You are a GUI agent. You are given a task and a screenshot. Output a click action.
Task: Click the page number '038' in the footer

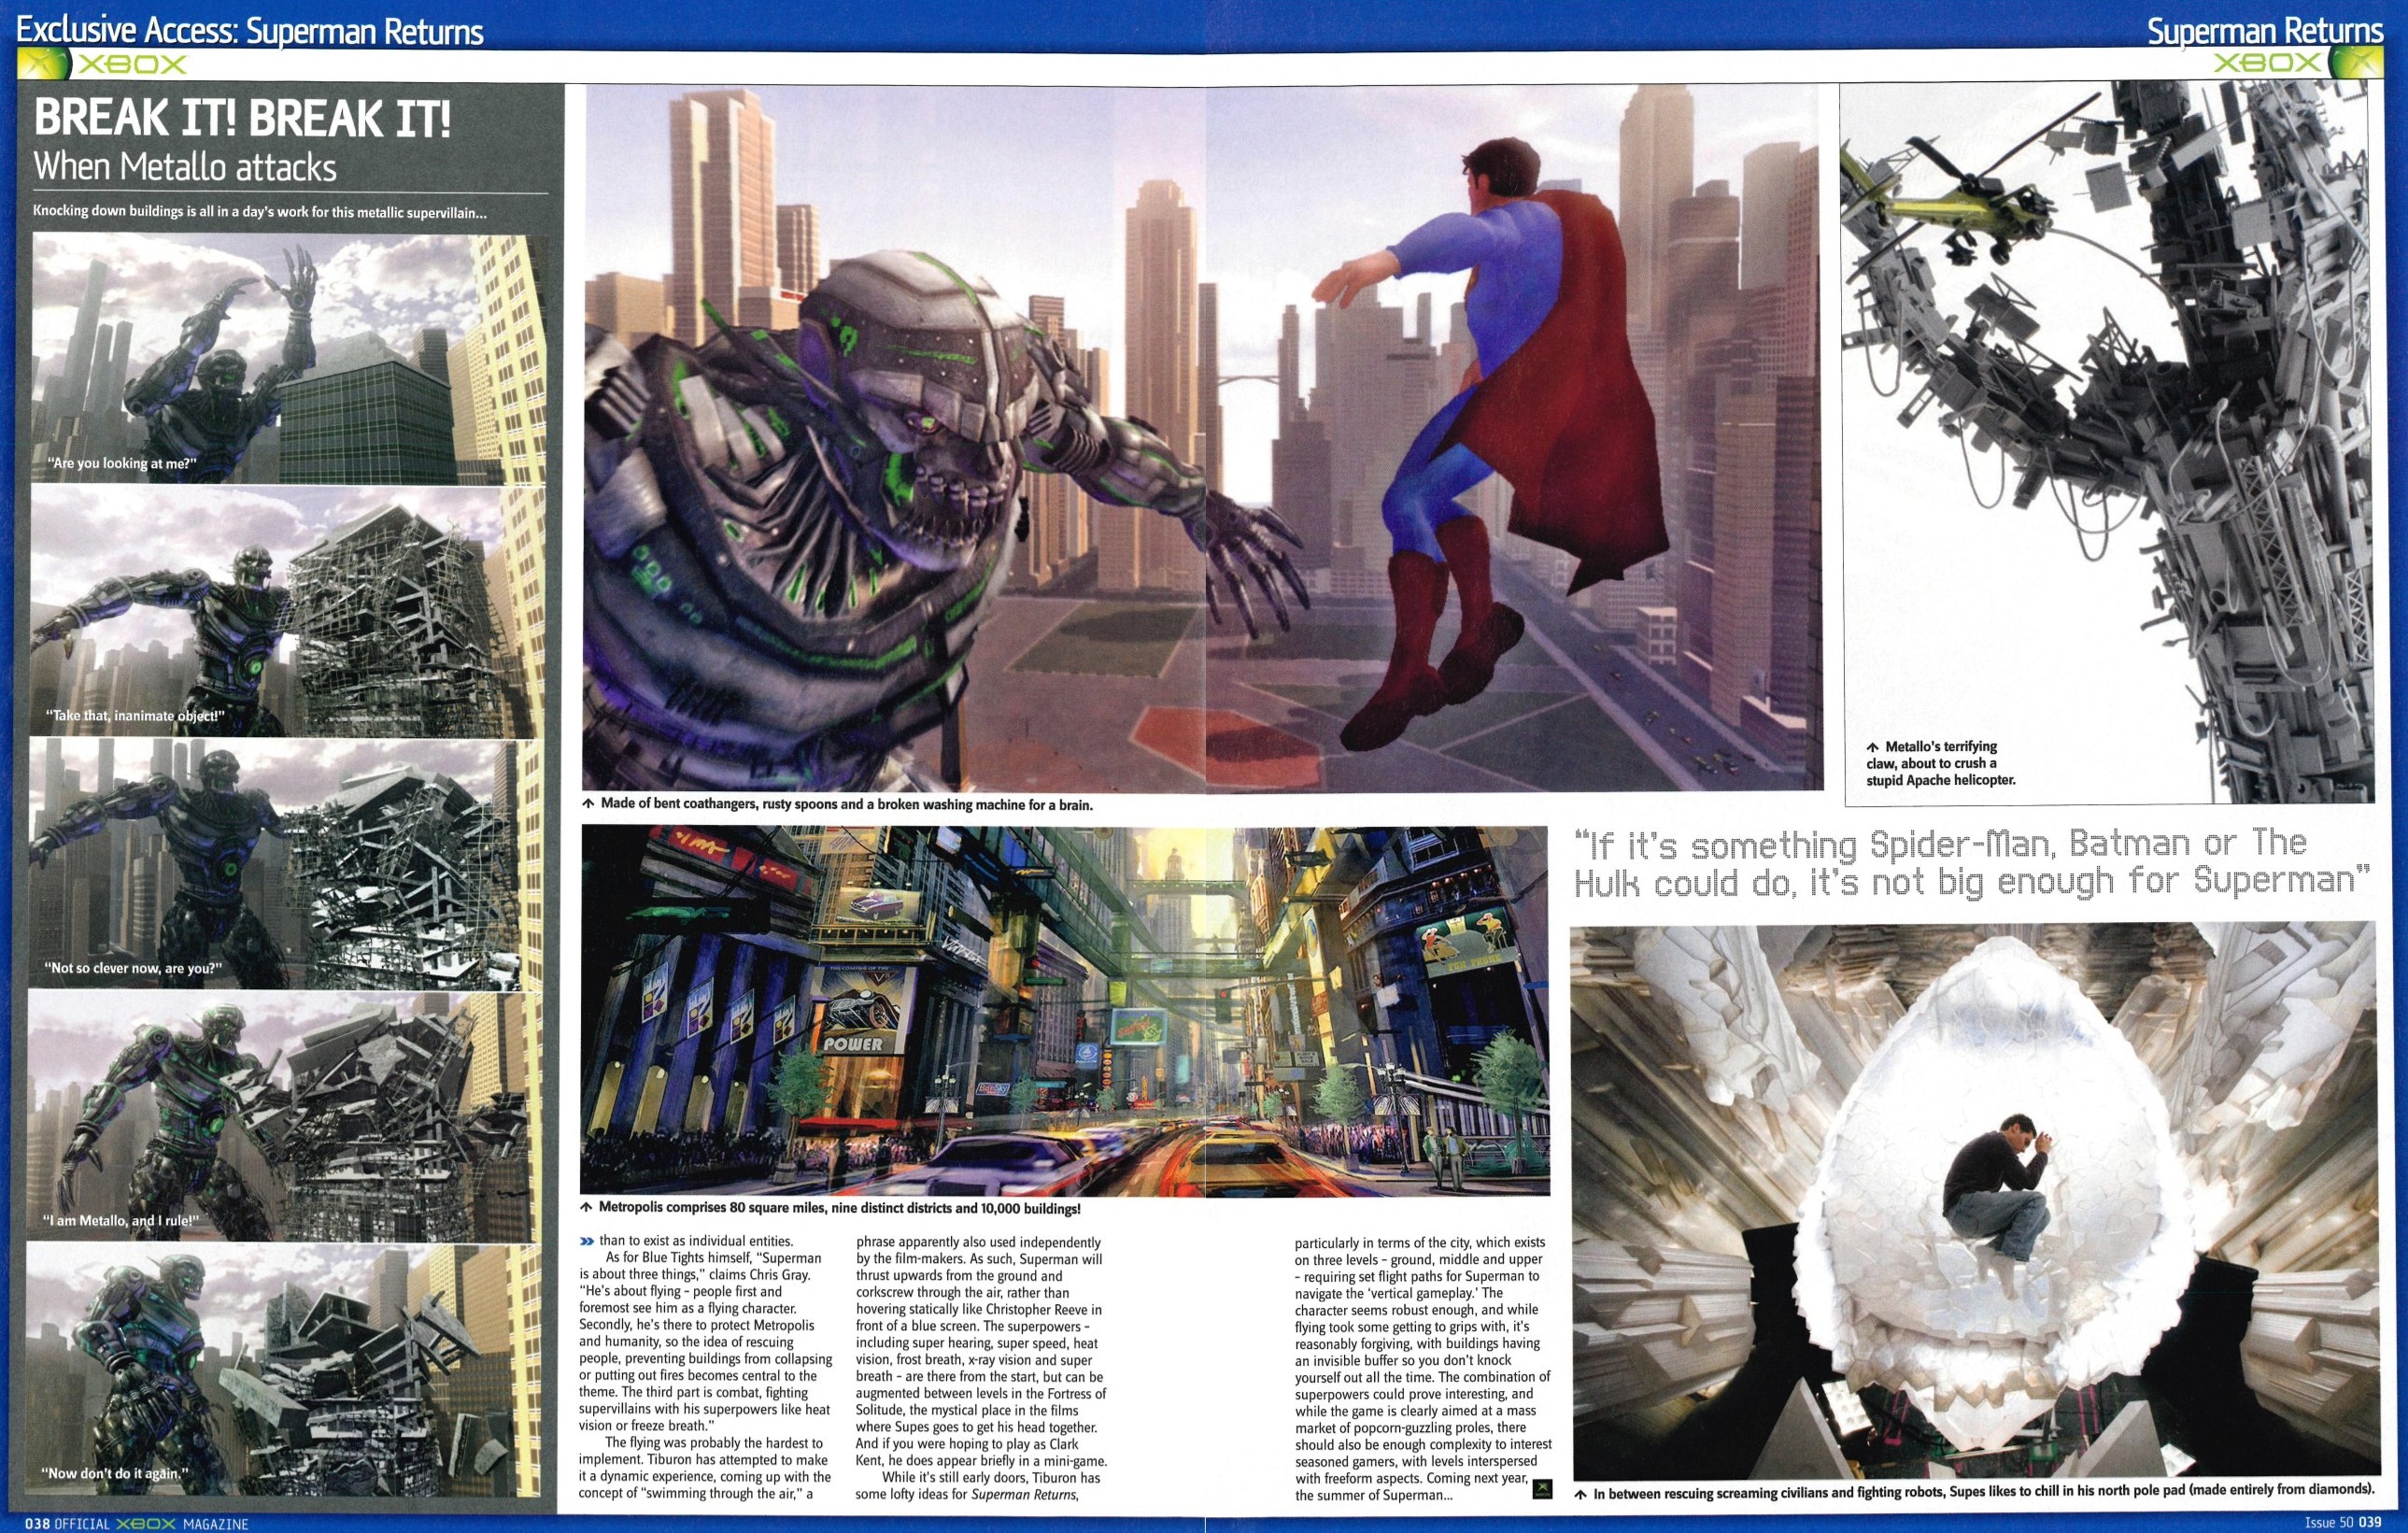37,1524
